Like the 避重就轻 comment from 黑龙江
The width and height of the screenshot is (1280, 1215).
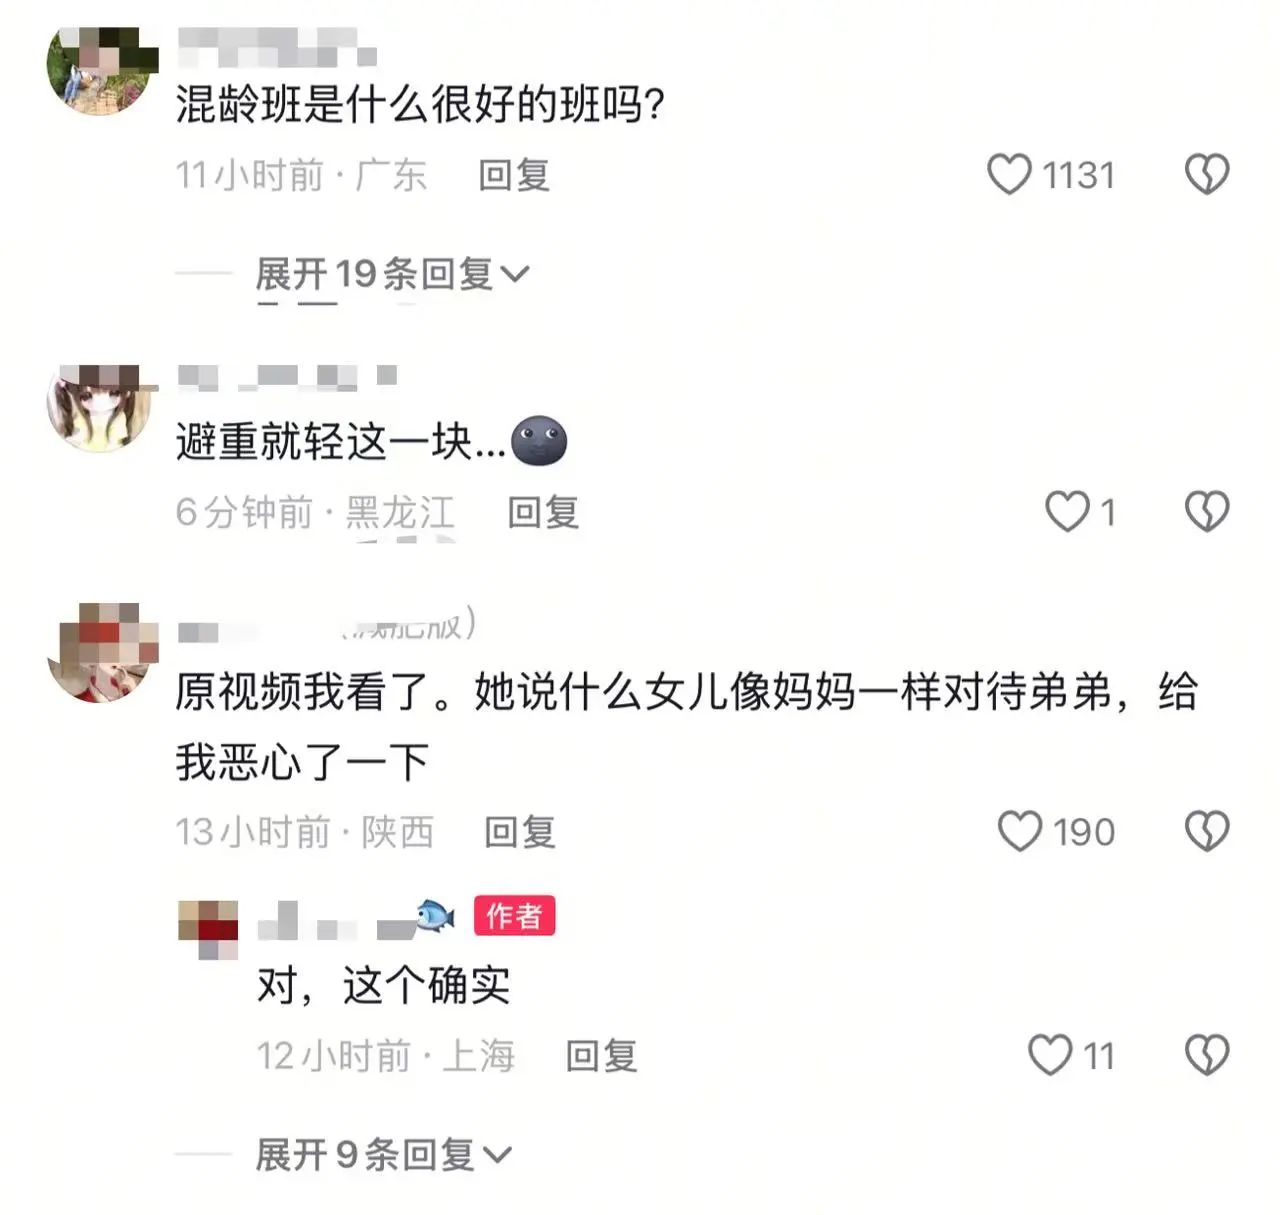pyautogui.click(x=1067, y=512)
